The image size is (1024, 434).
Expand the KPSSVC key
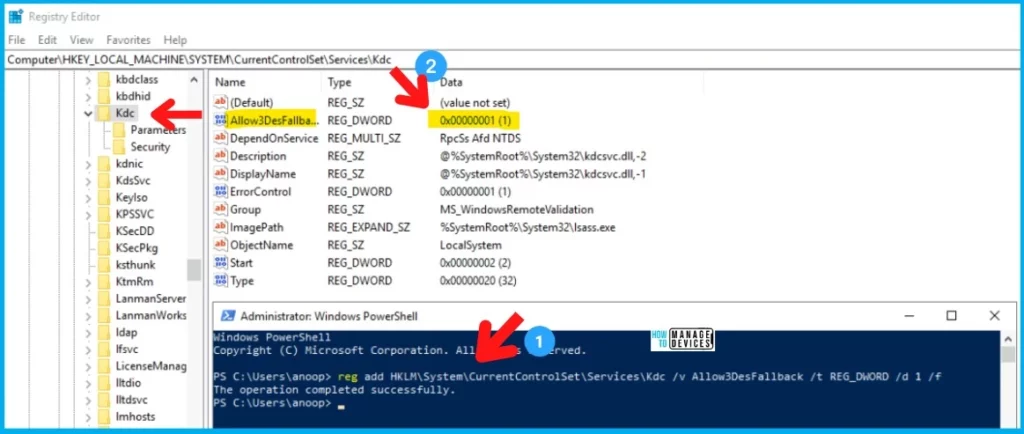(x=88, y=215)
